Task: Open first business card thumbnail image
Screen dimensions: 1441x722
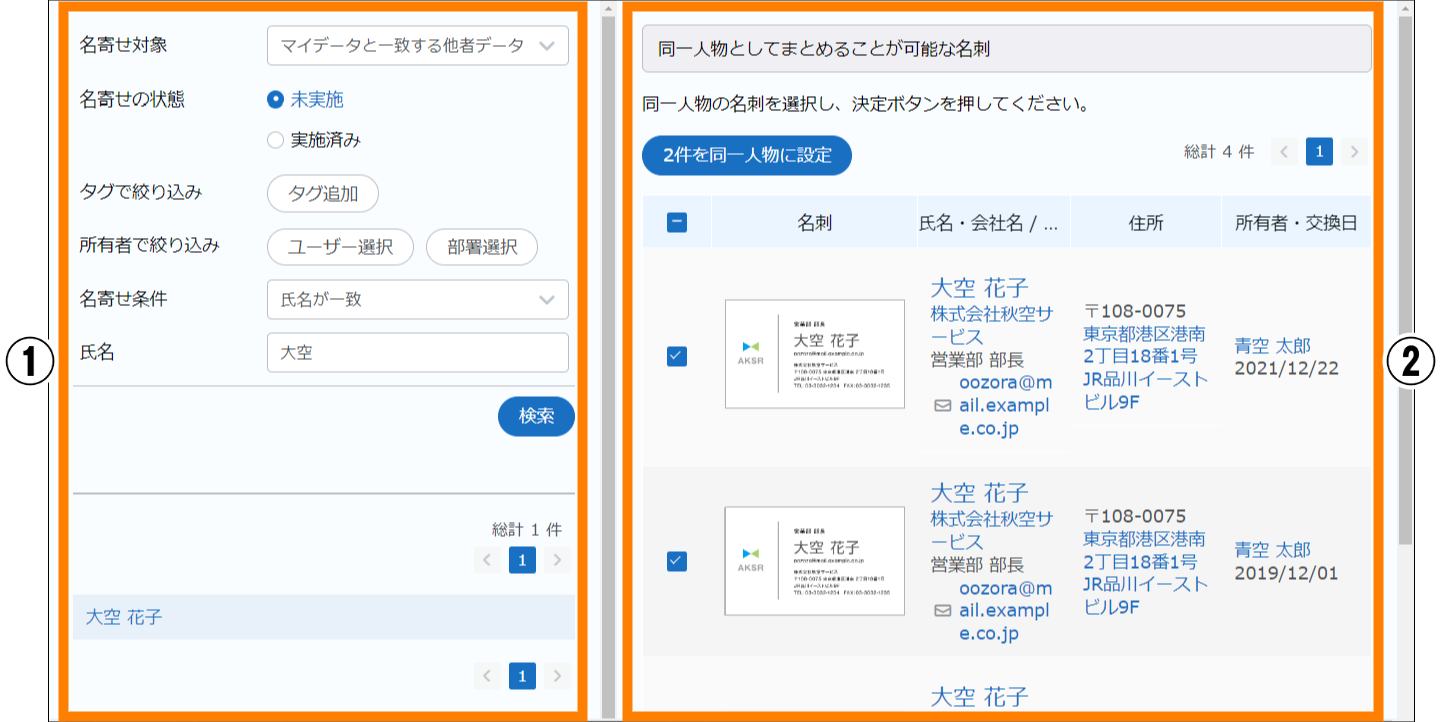Action: point(814,354)
